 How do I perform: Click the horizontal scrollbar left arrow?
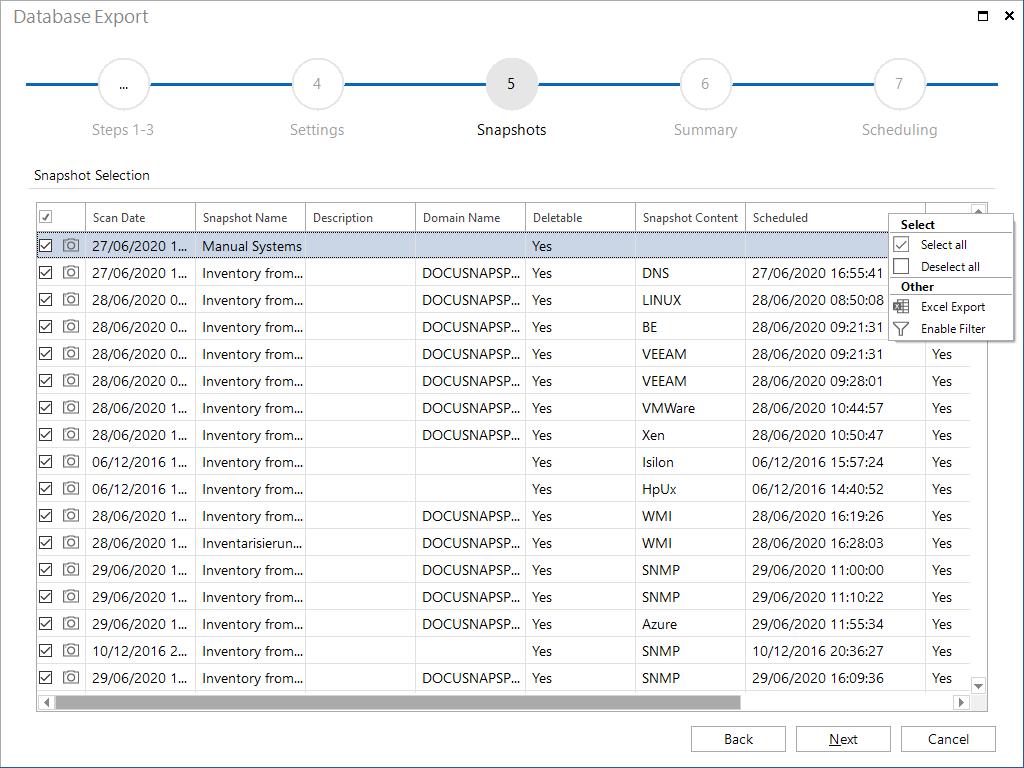tap(46, 703)
